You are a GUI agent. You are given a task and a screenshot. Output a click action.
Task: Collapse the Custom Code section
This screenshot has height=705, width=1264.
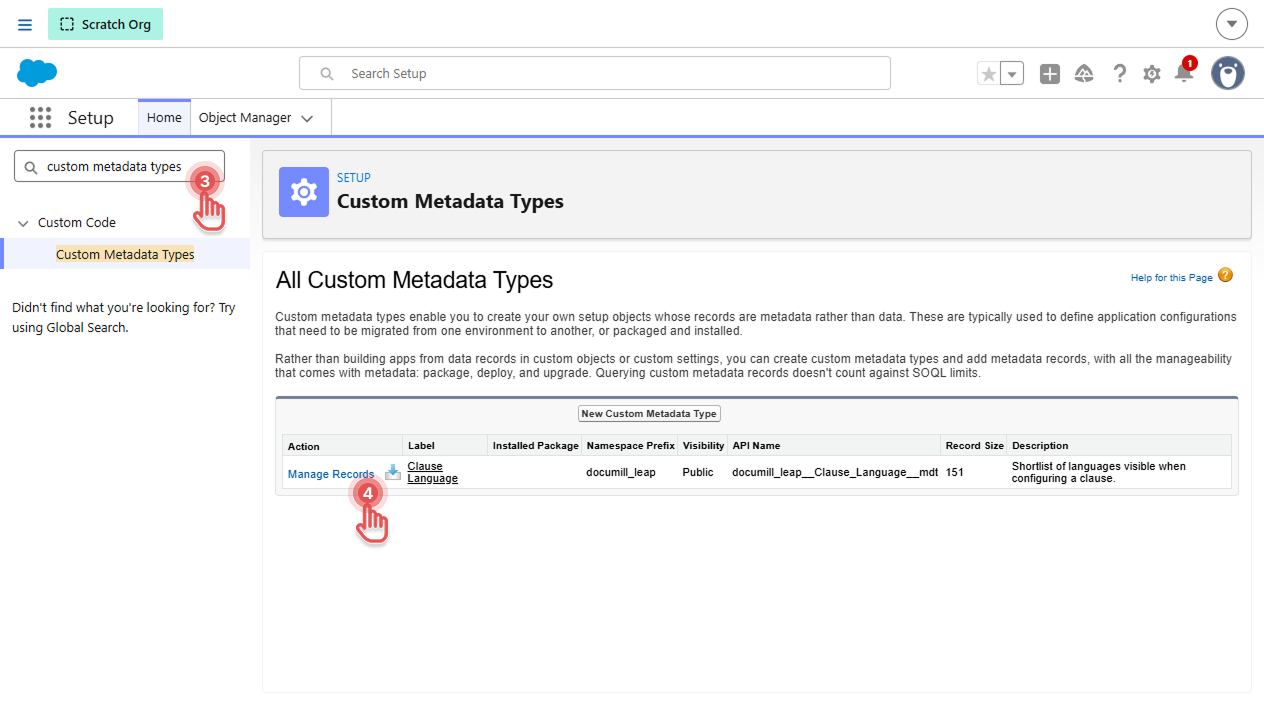point(24,223)
